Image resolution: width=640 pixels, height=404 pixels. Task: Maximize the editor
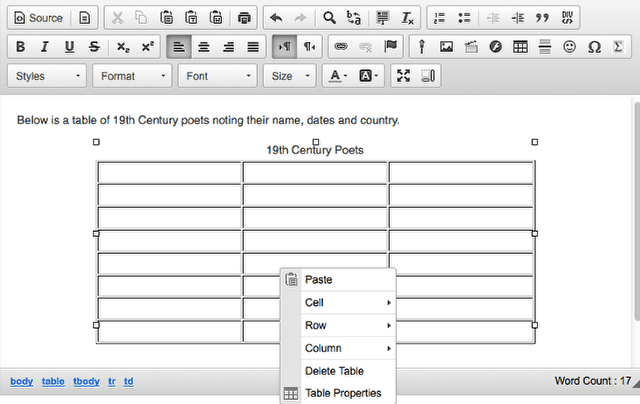403,76
